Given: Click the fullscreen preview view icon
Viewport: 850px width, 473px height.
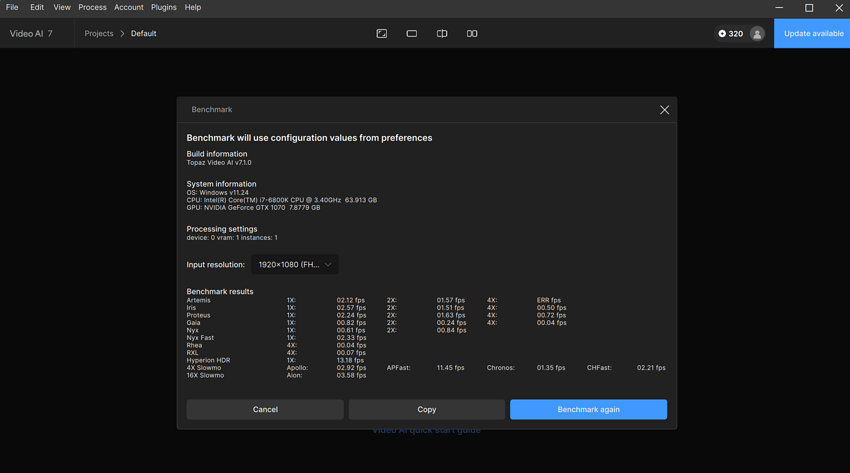Looking at the screenshot, I should [x=382, y=34].
